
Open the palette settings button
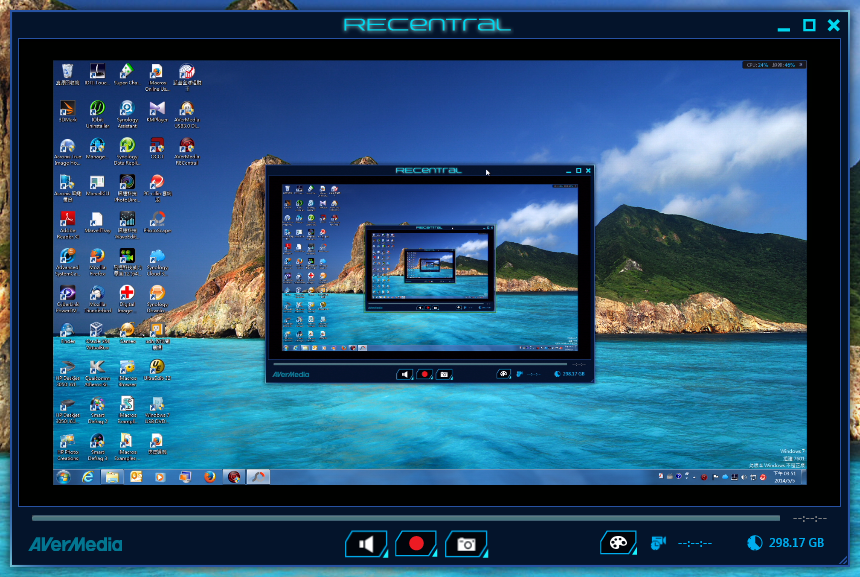click(618, 543)
